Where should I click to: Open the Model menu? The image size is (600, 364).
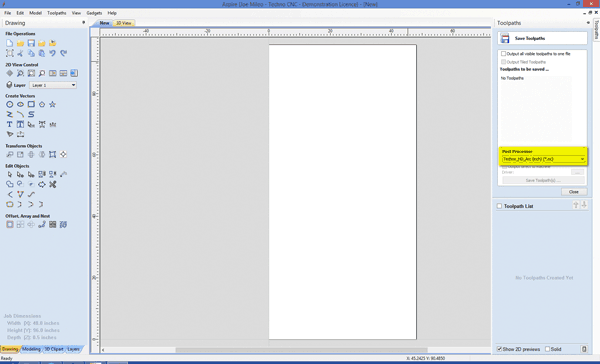(x=35, y=13)
